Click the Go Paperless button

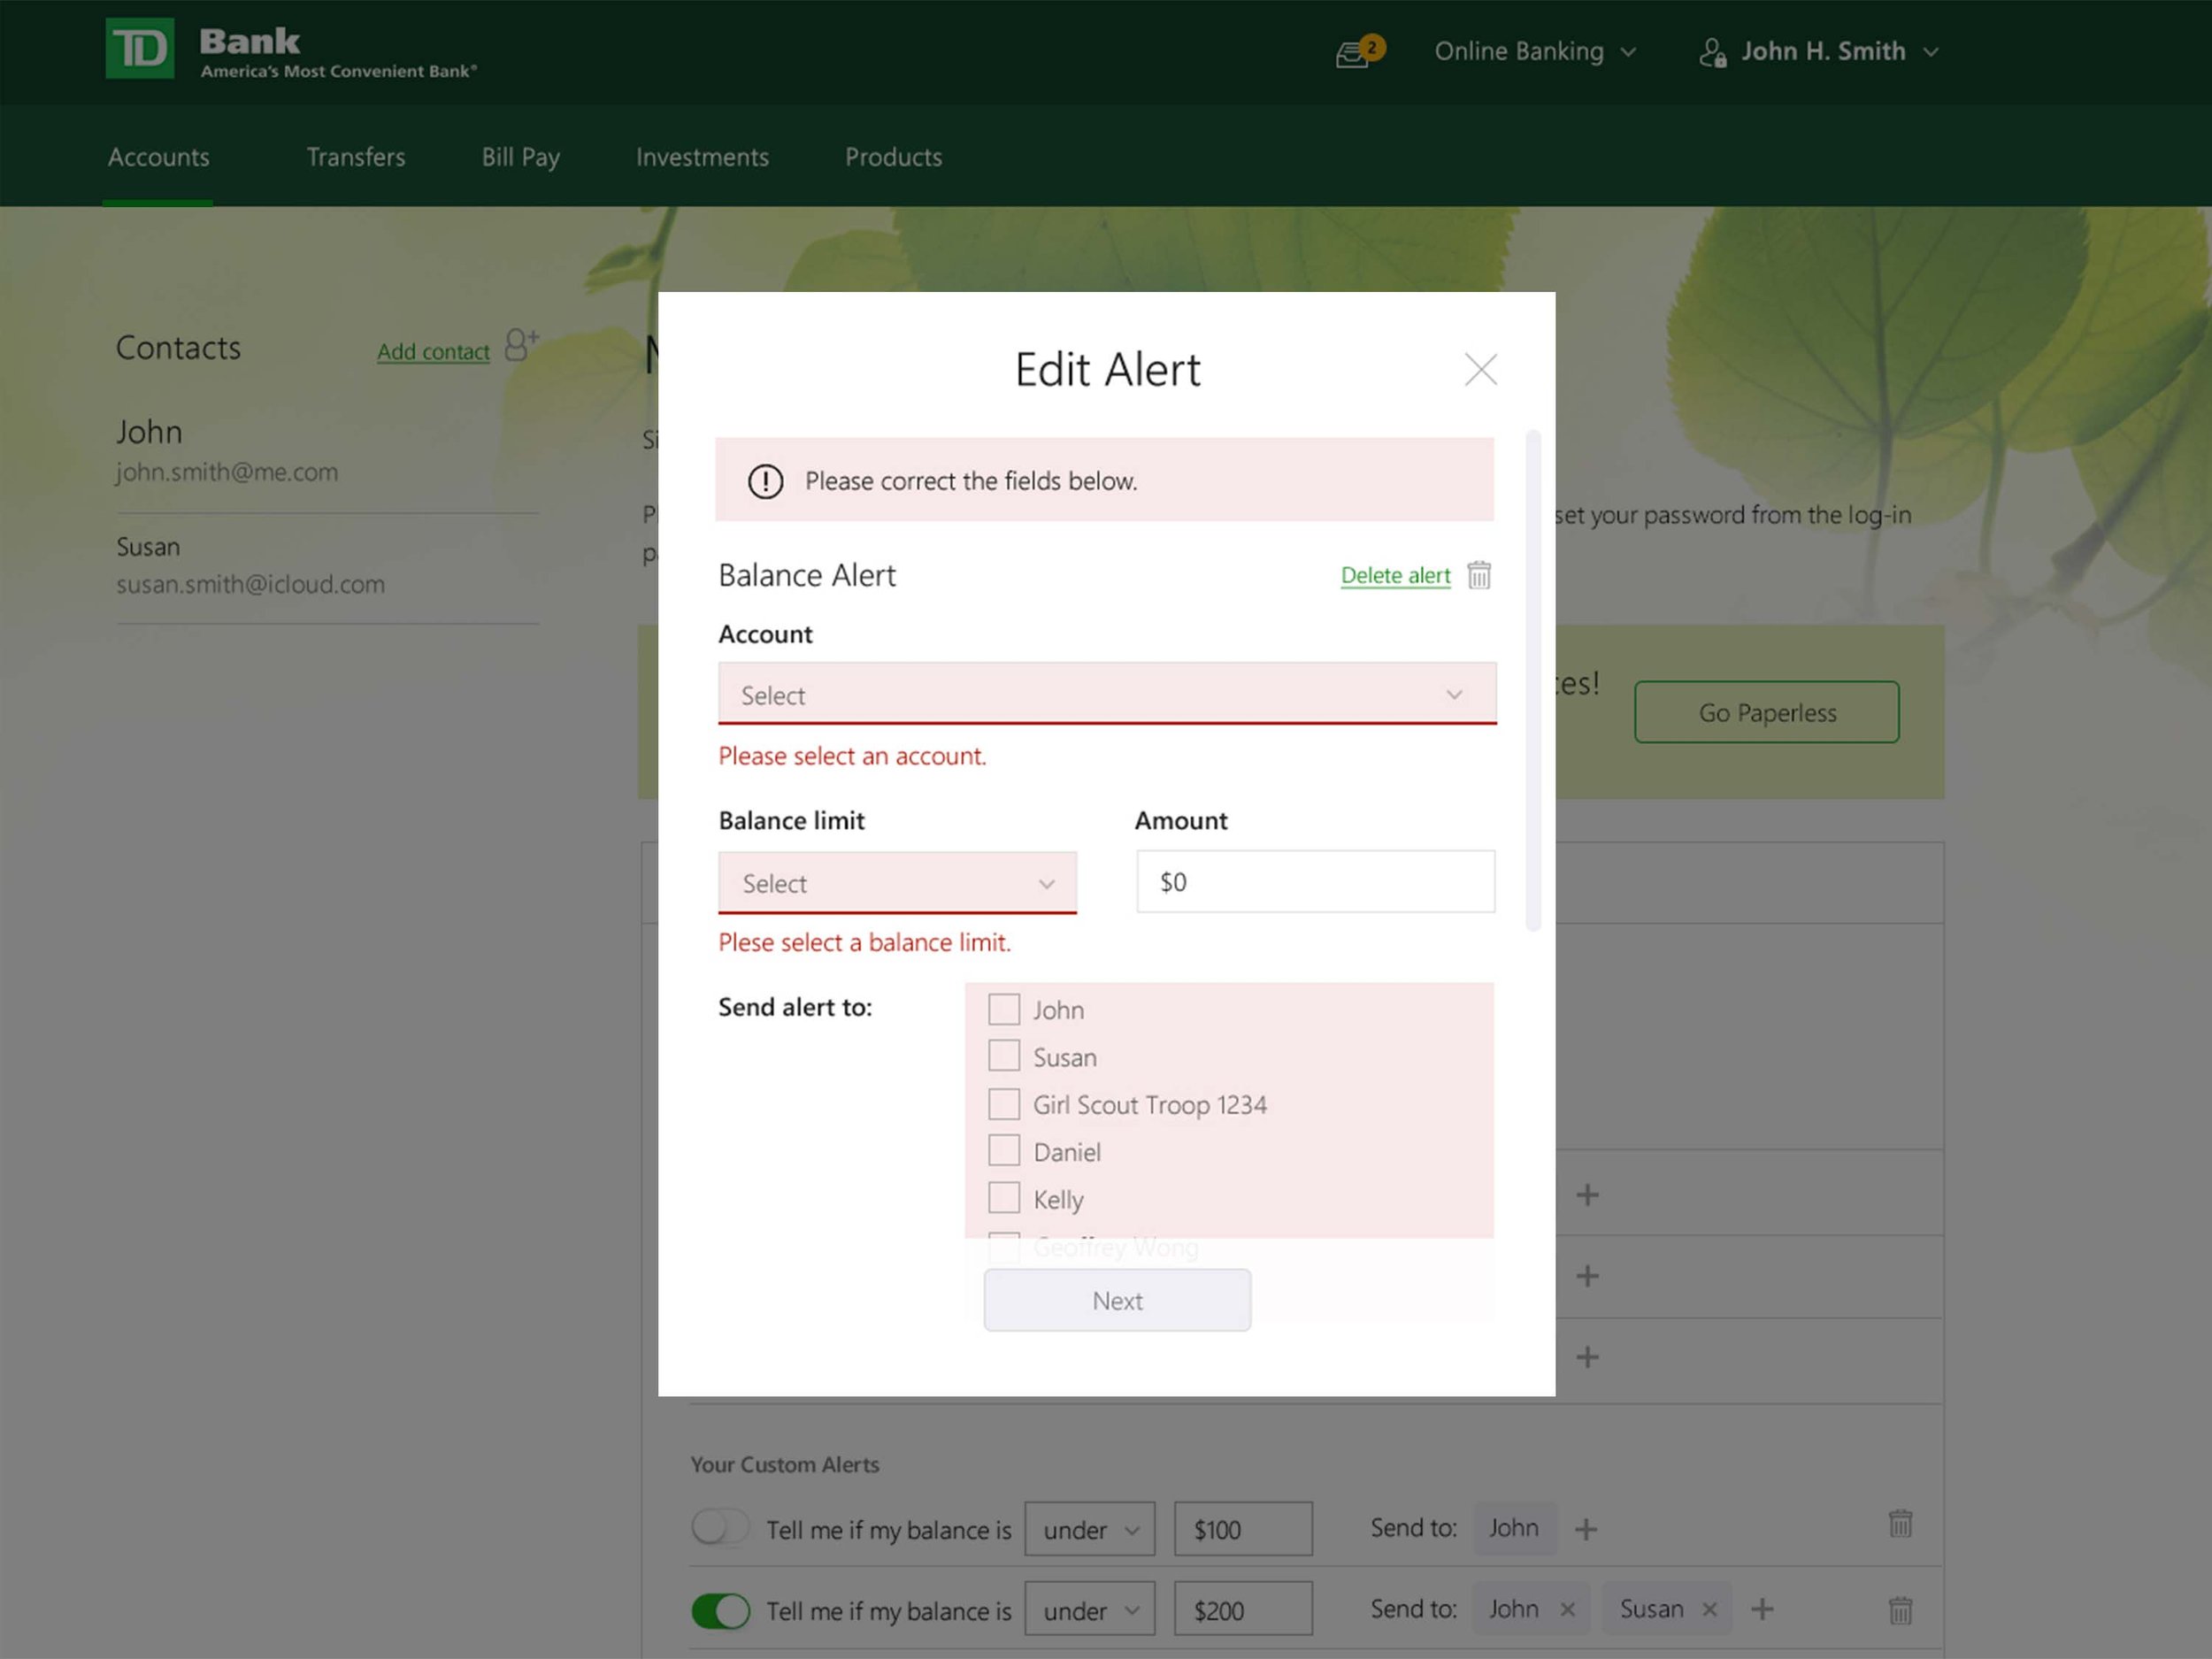[x=1767, y=712]
